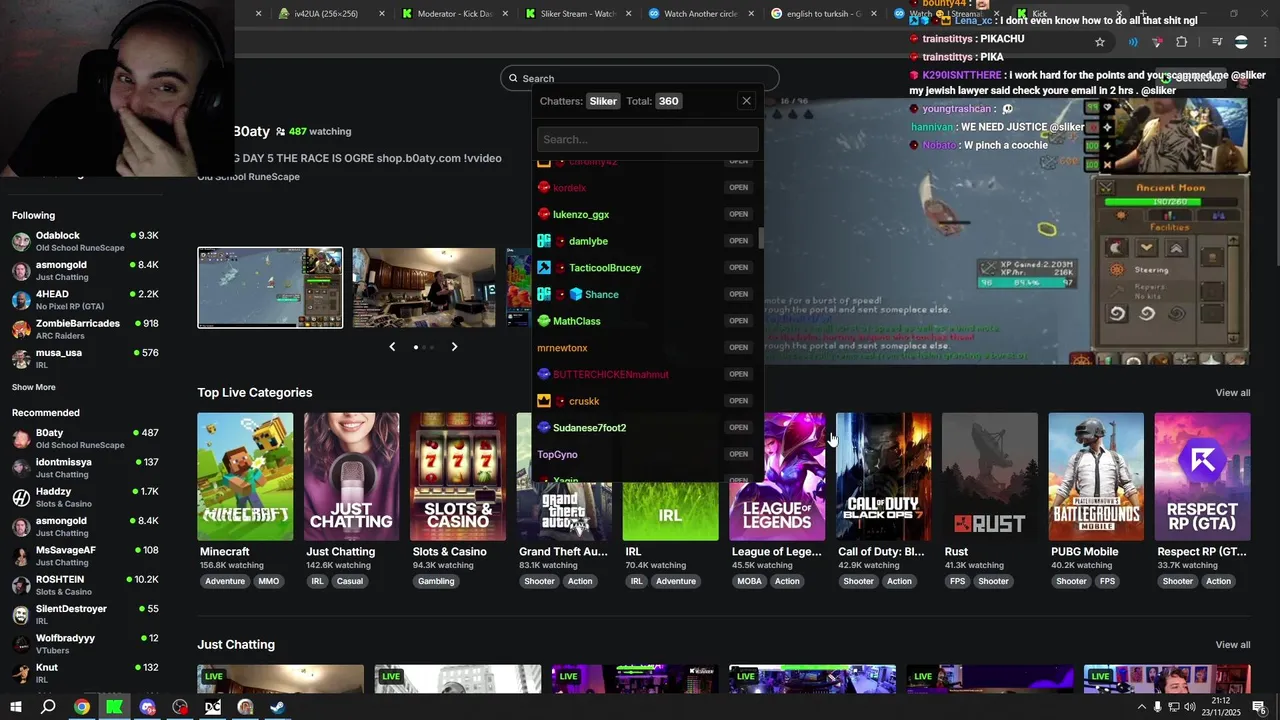Open the Respect RP (GTA) category card
This screenshot has width=1280, height=720.
(x=1202, y=477)
